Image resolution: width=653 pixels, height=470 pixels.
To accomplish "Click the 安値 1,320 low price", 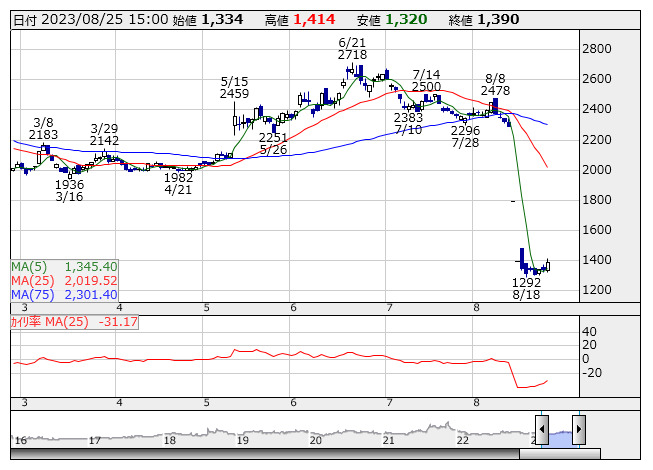I will [x=392, y=20].
